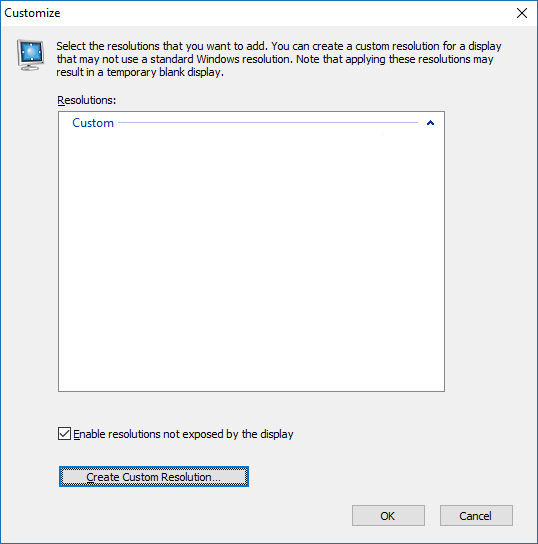Click the Resolutions label
This screenshot has width=538, height=544.
point(86,100)
